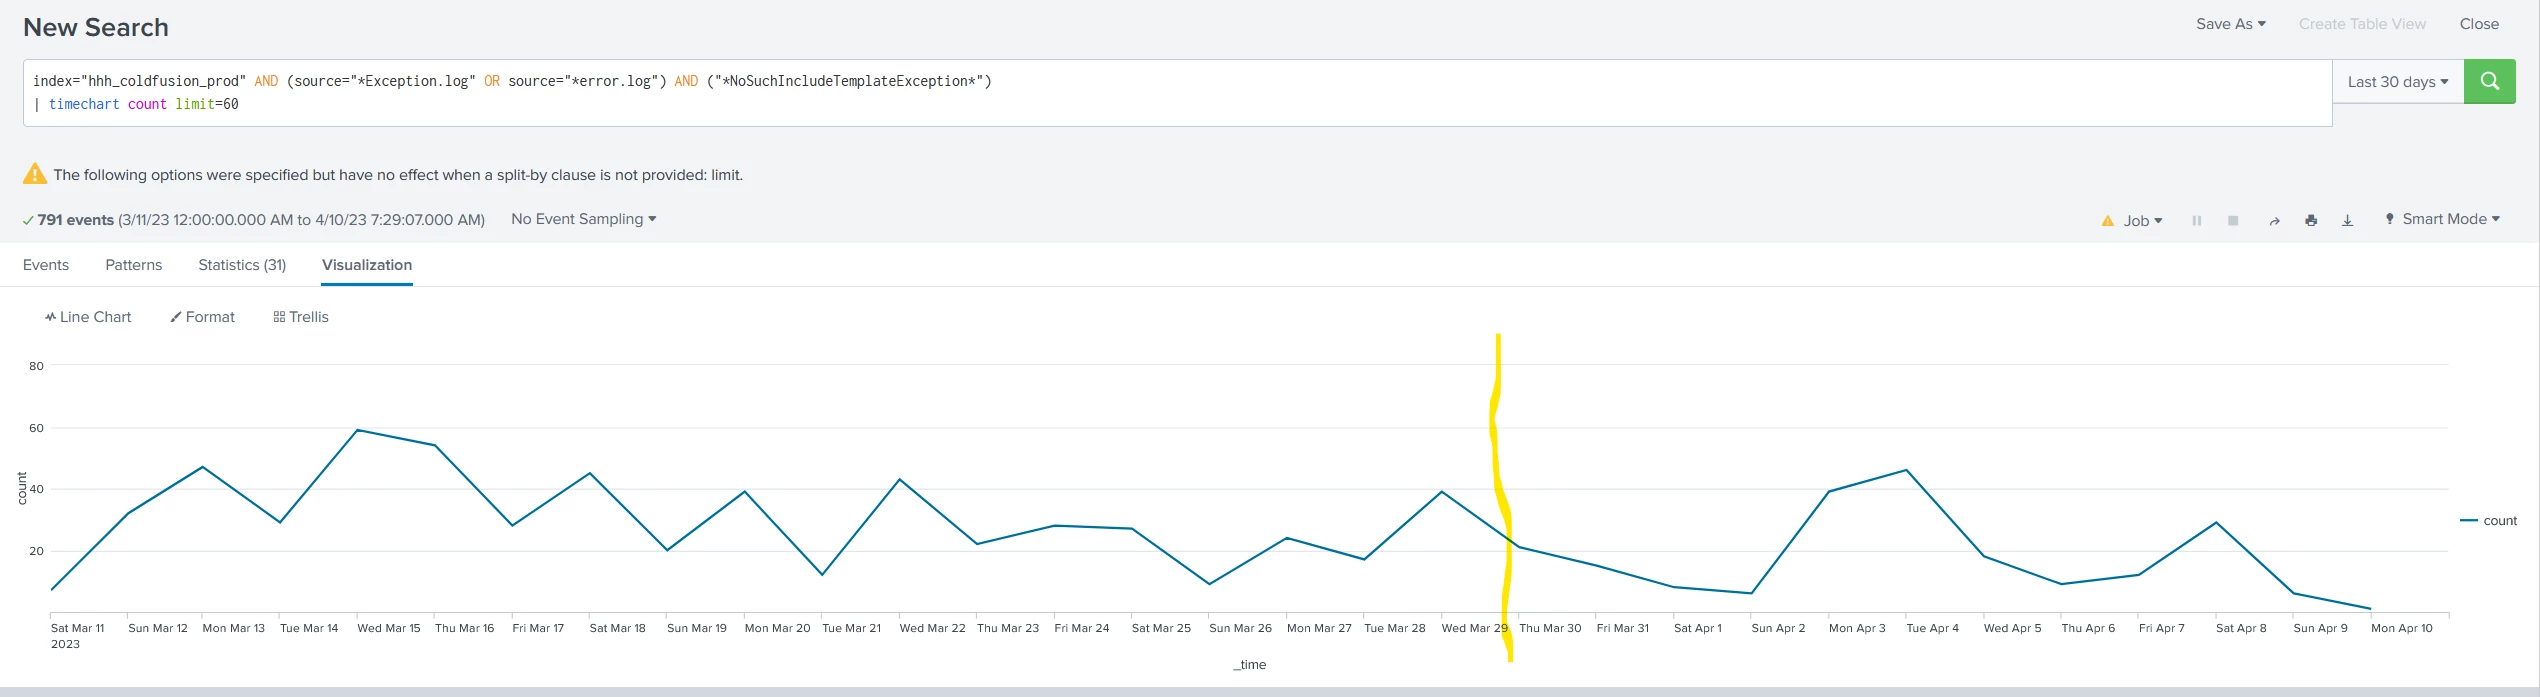Viewport: 2540px width, 697px height.
Task: Run the search with the green magnifier button
Action: tap(2489, 81)
